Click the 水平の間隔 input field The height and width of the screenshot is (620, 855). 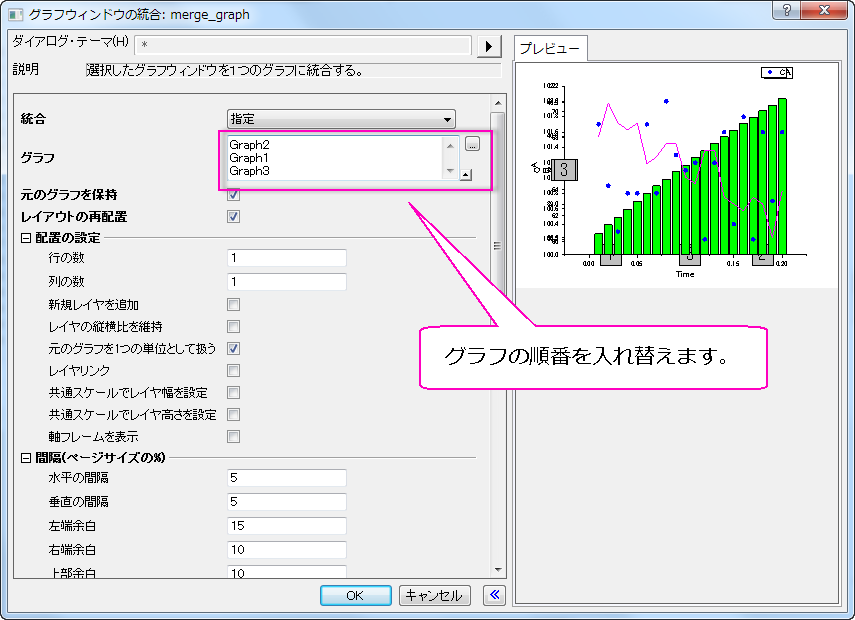(x=287, y=478)
